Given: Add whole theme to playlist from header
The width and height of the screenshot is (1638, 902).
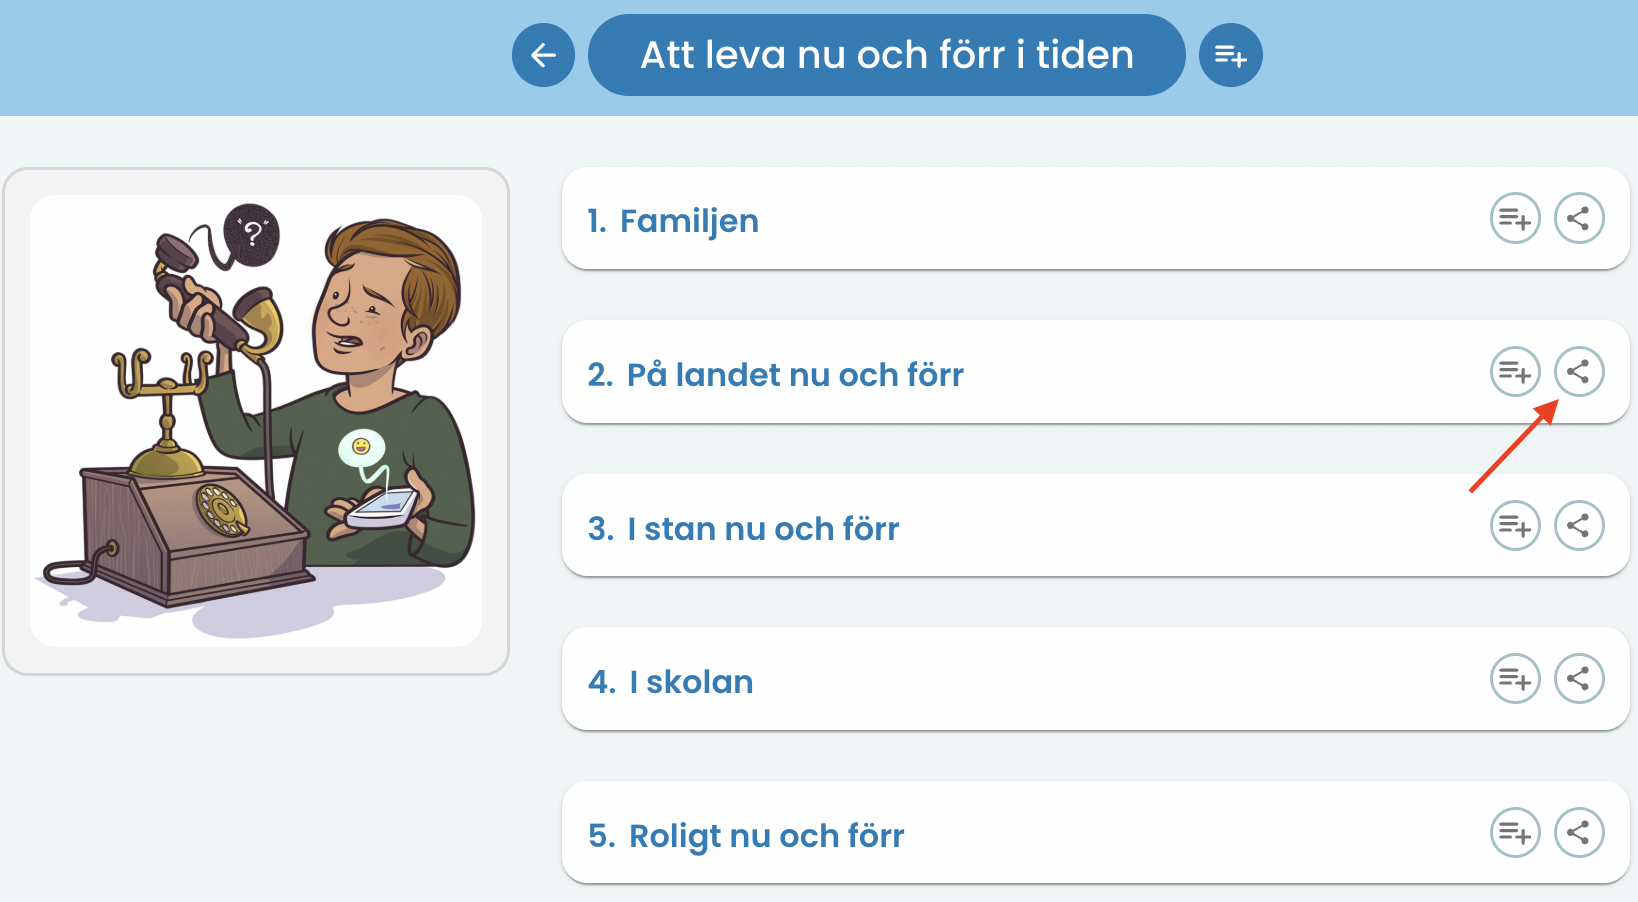Looking at the screenshot, I should click(x=1230, y=55).
